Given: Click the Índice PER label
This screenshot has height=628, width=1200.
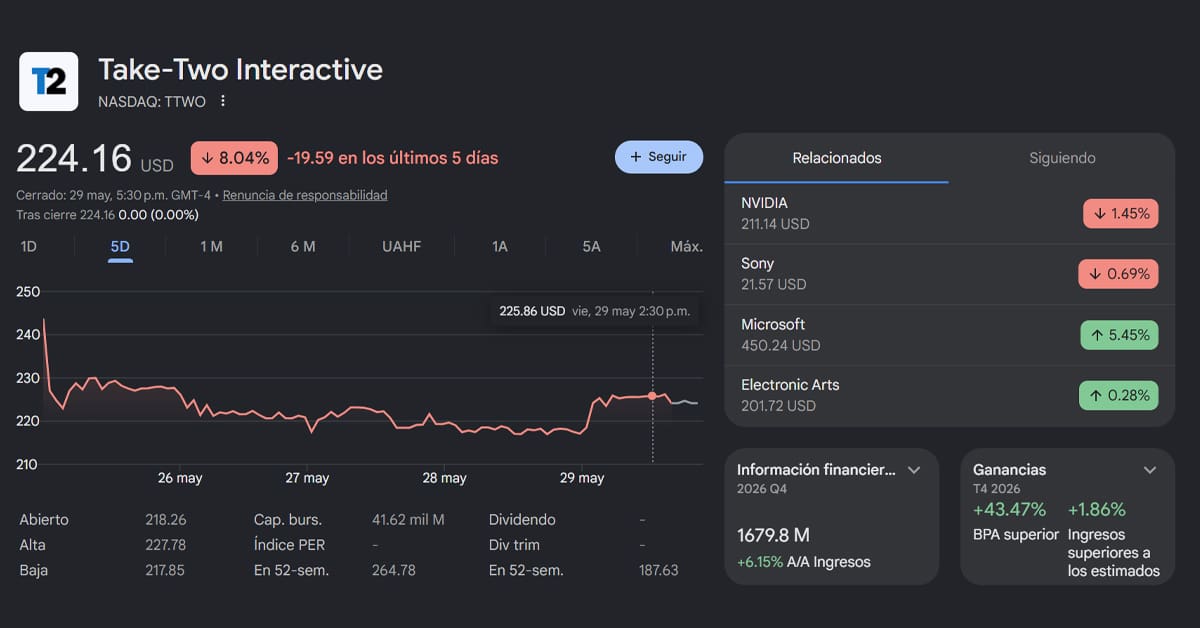Looking at the screenshot, I should click(x=289, y=545).
